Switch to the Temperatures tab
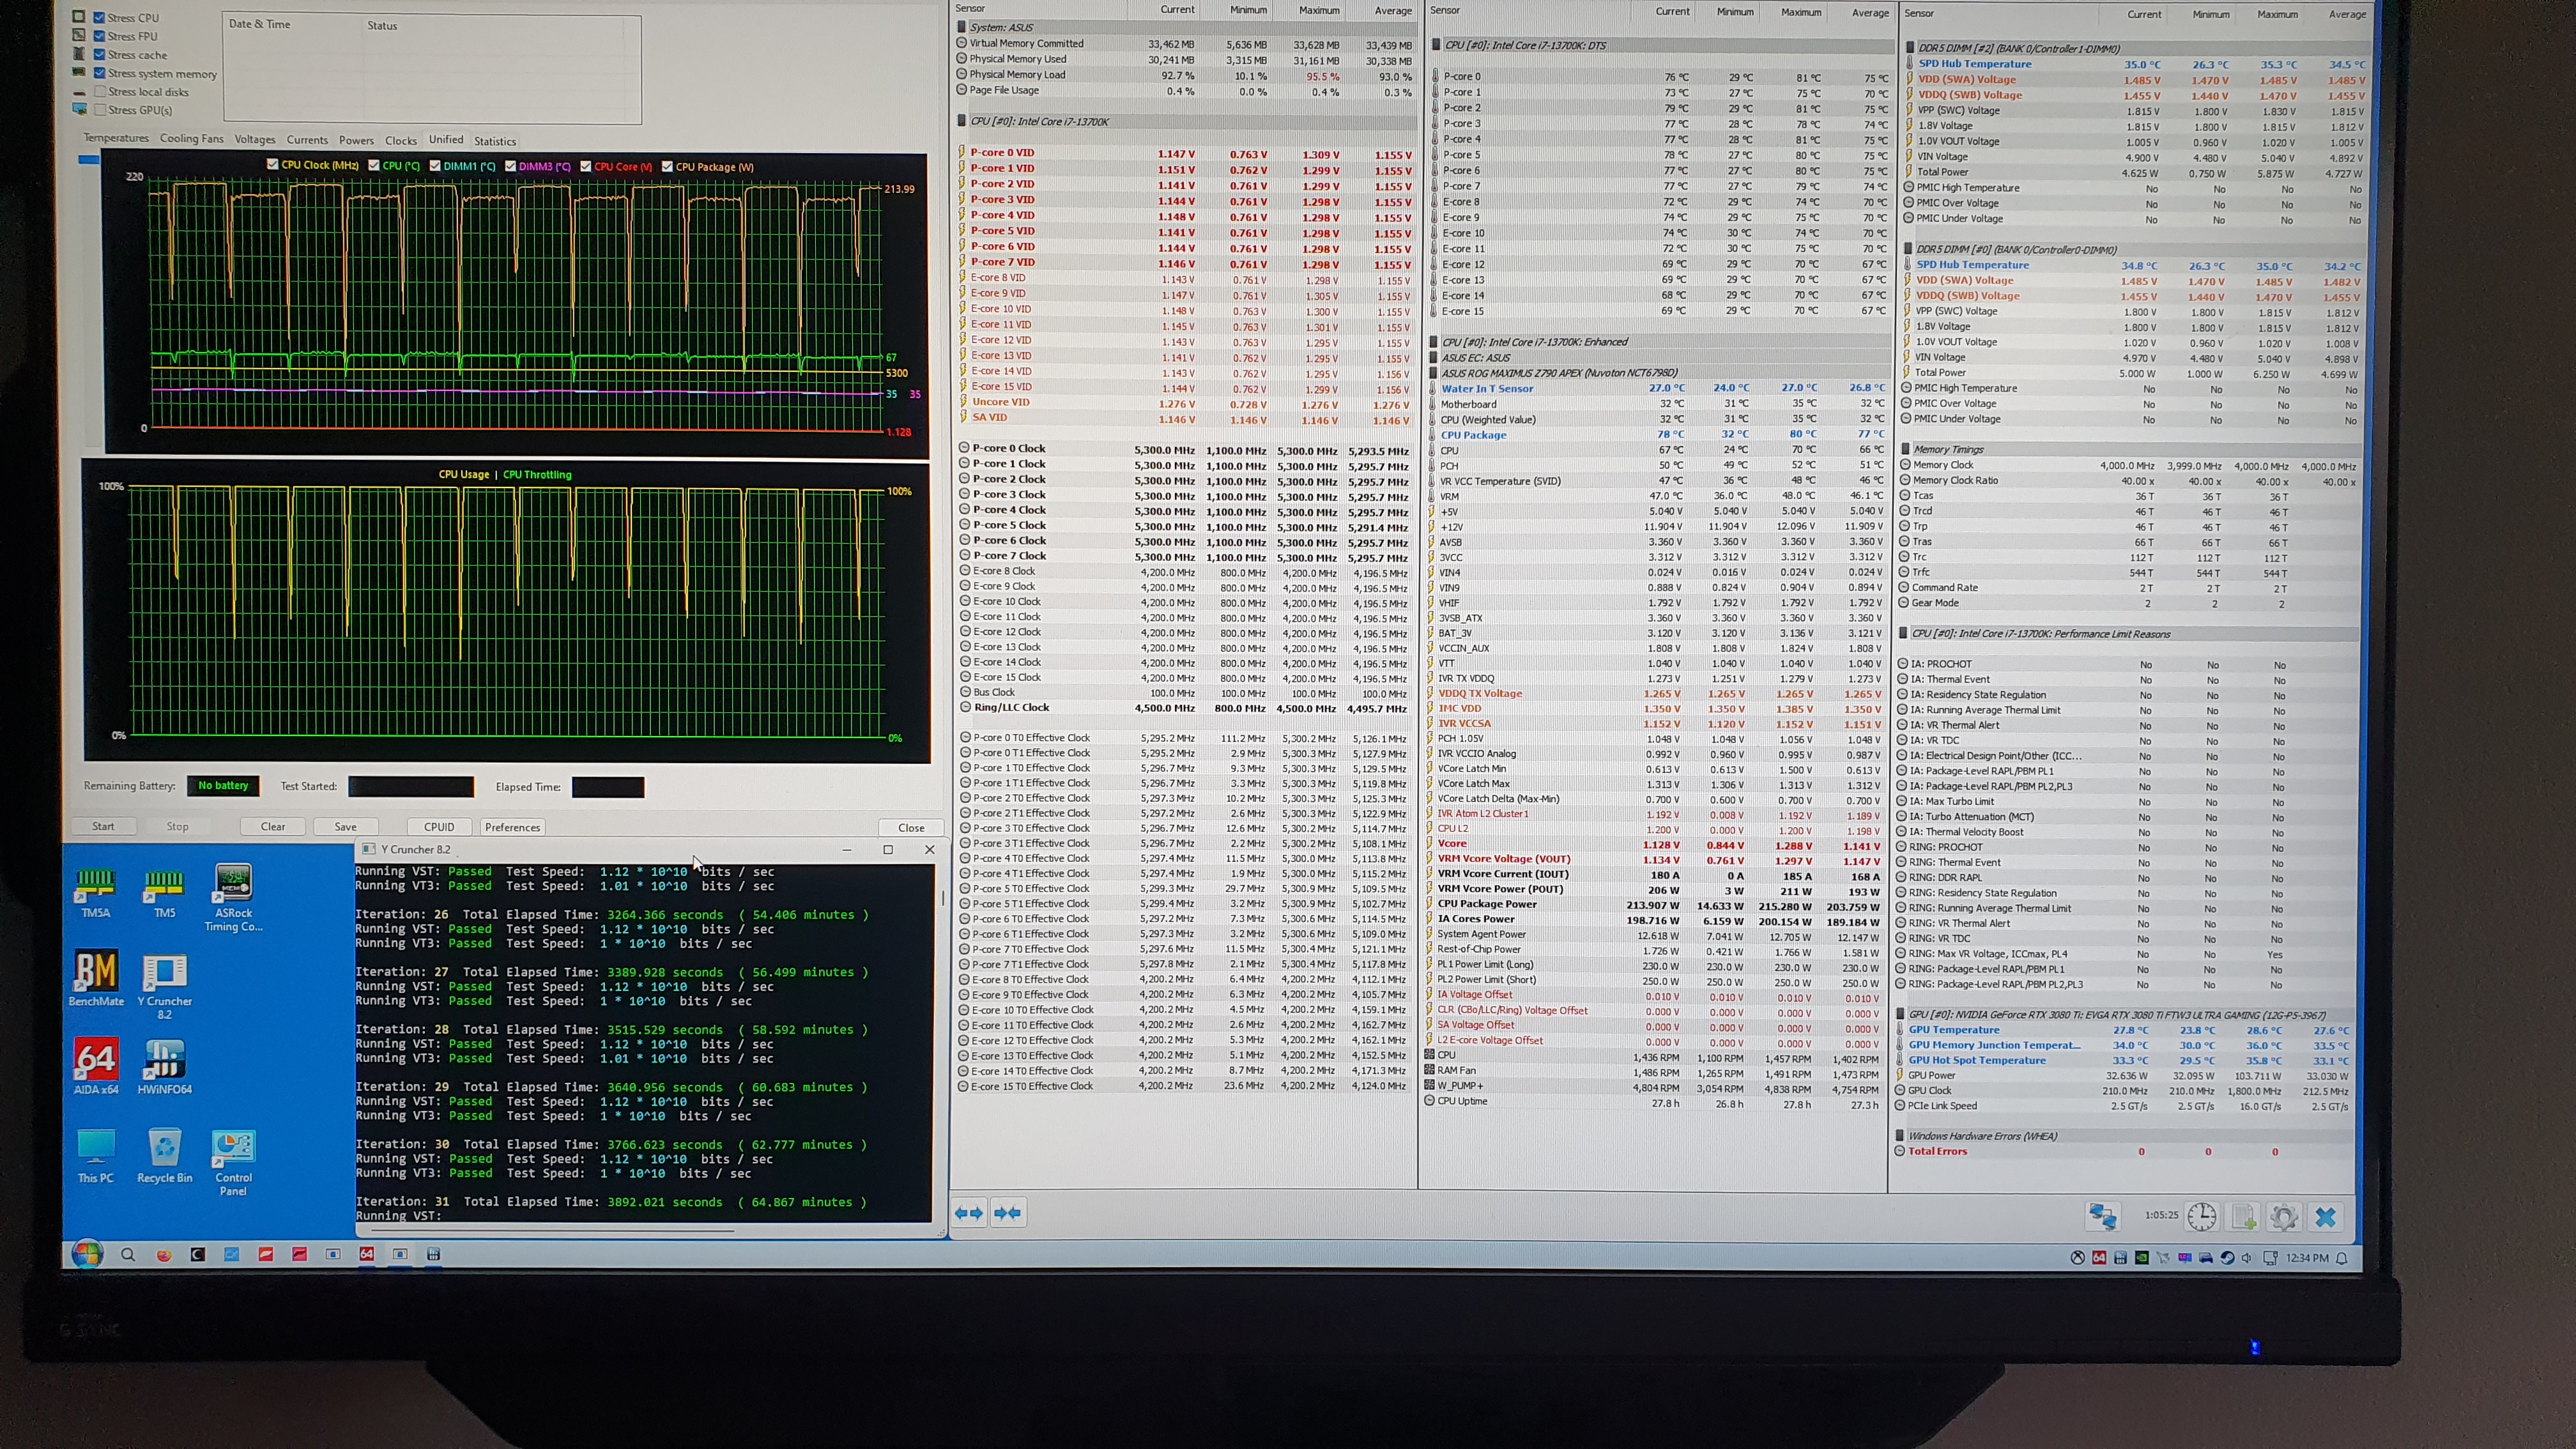The height and width of the screenshot is (1449, 2576). point(116,138)
